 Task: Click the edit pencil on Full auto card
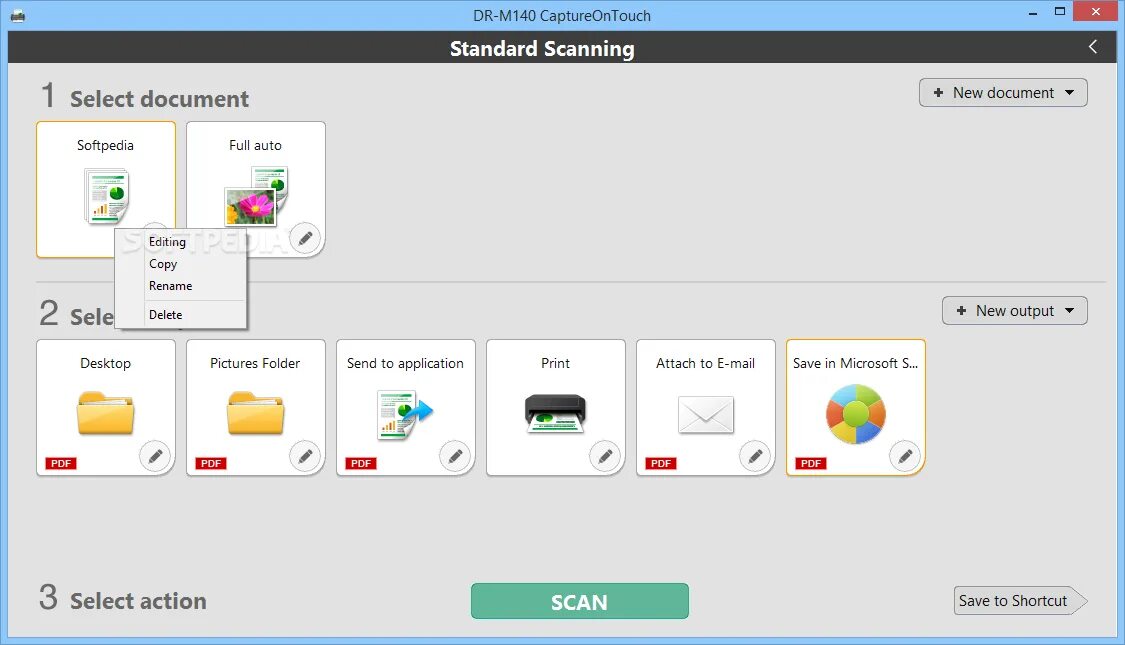click(306, 238)
